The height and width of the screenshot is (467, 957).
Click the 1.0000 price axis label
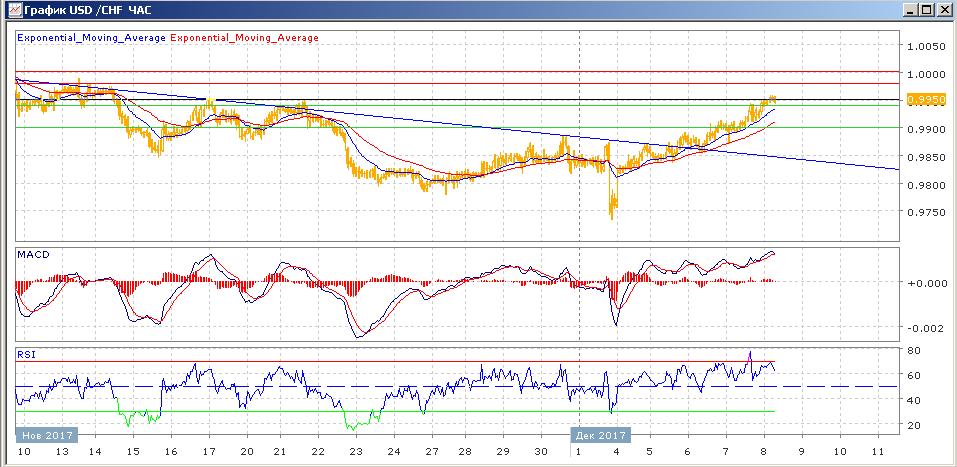tap(927, 74)
